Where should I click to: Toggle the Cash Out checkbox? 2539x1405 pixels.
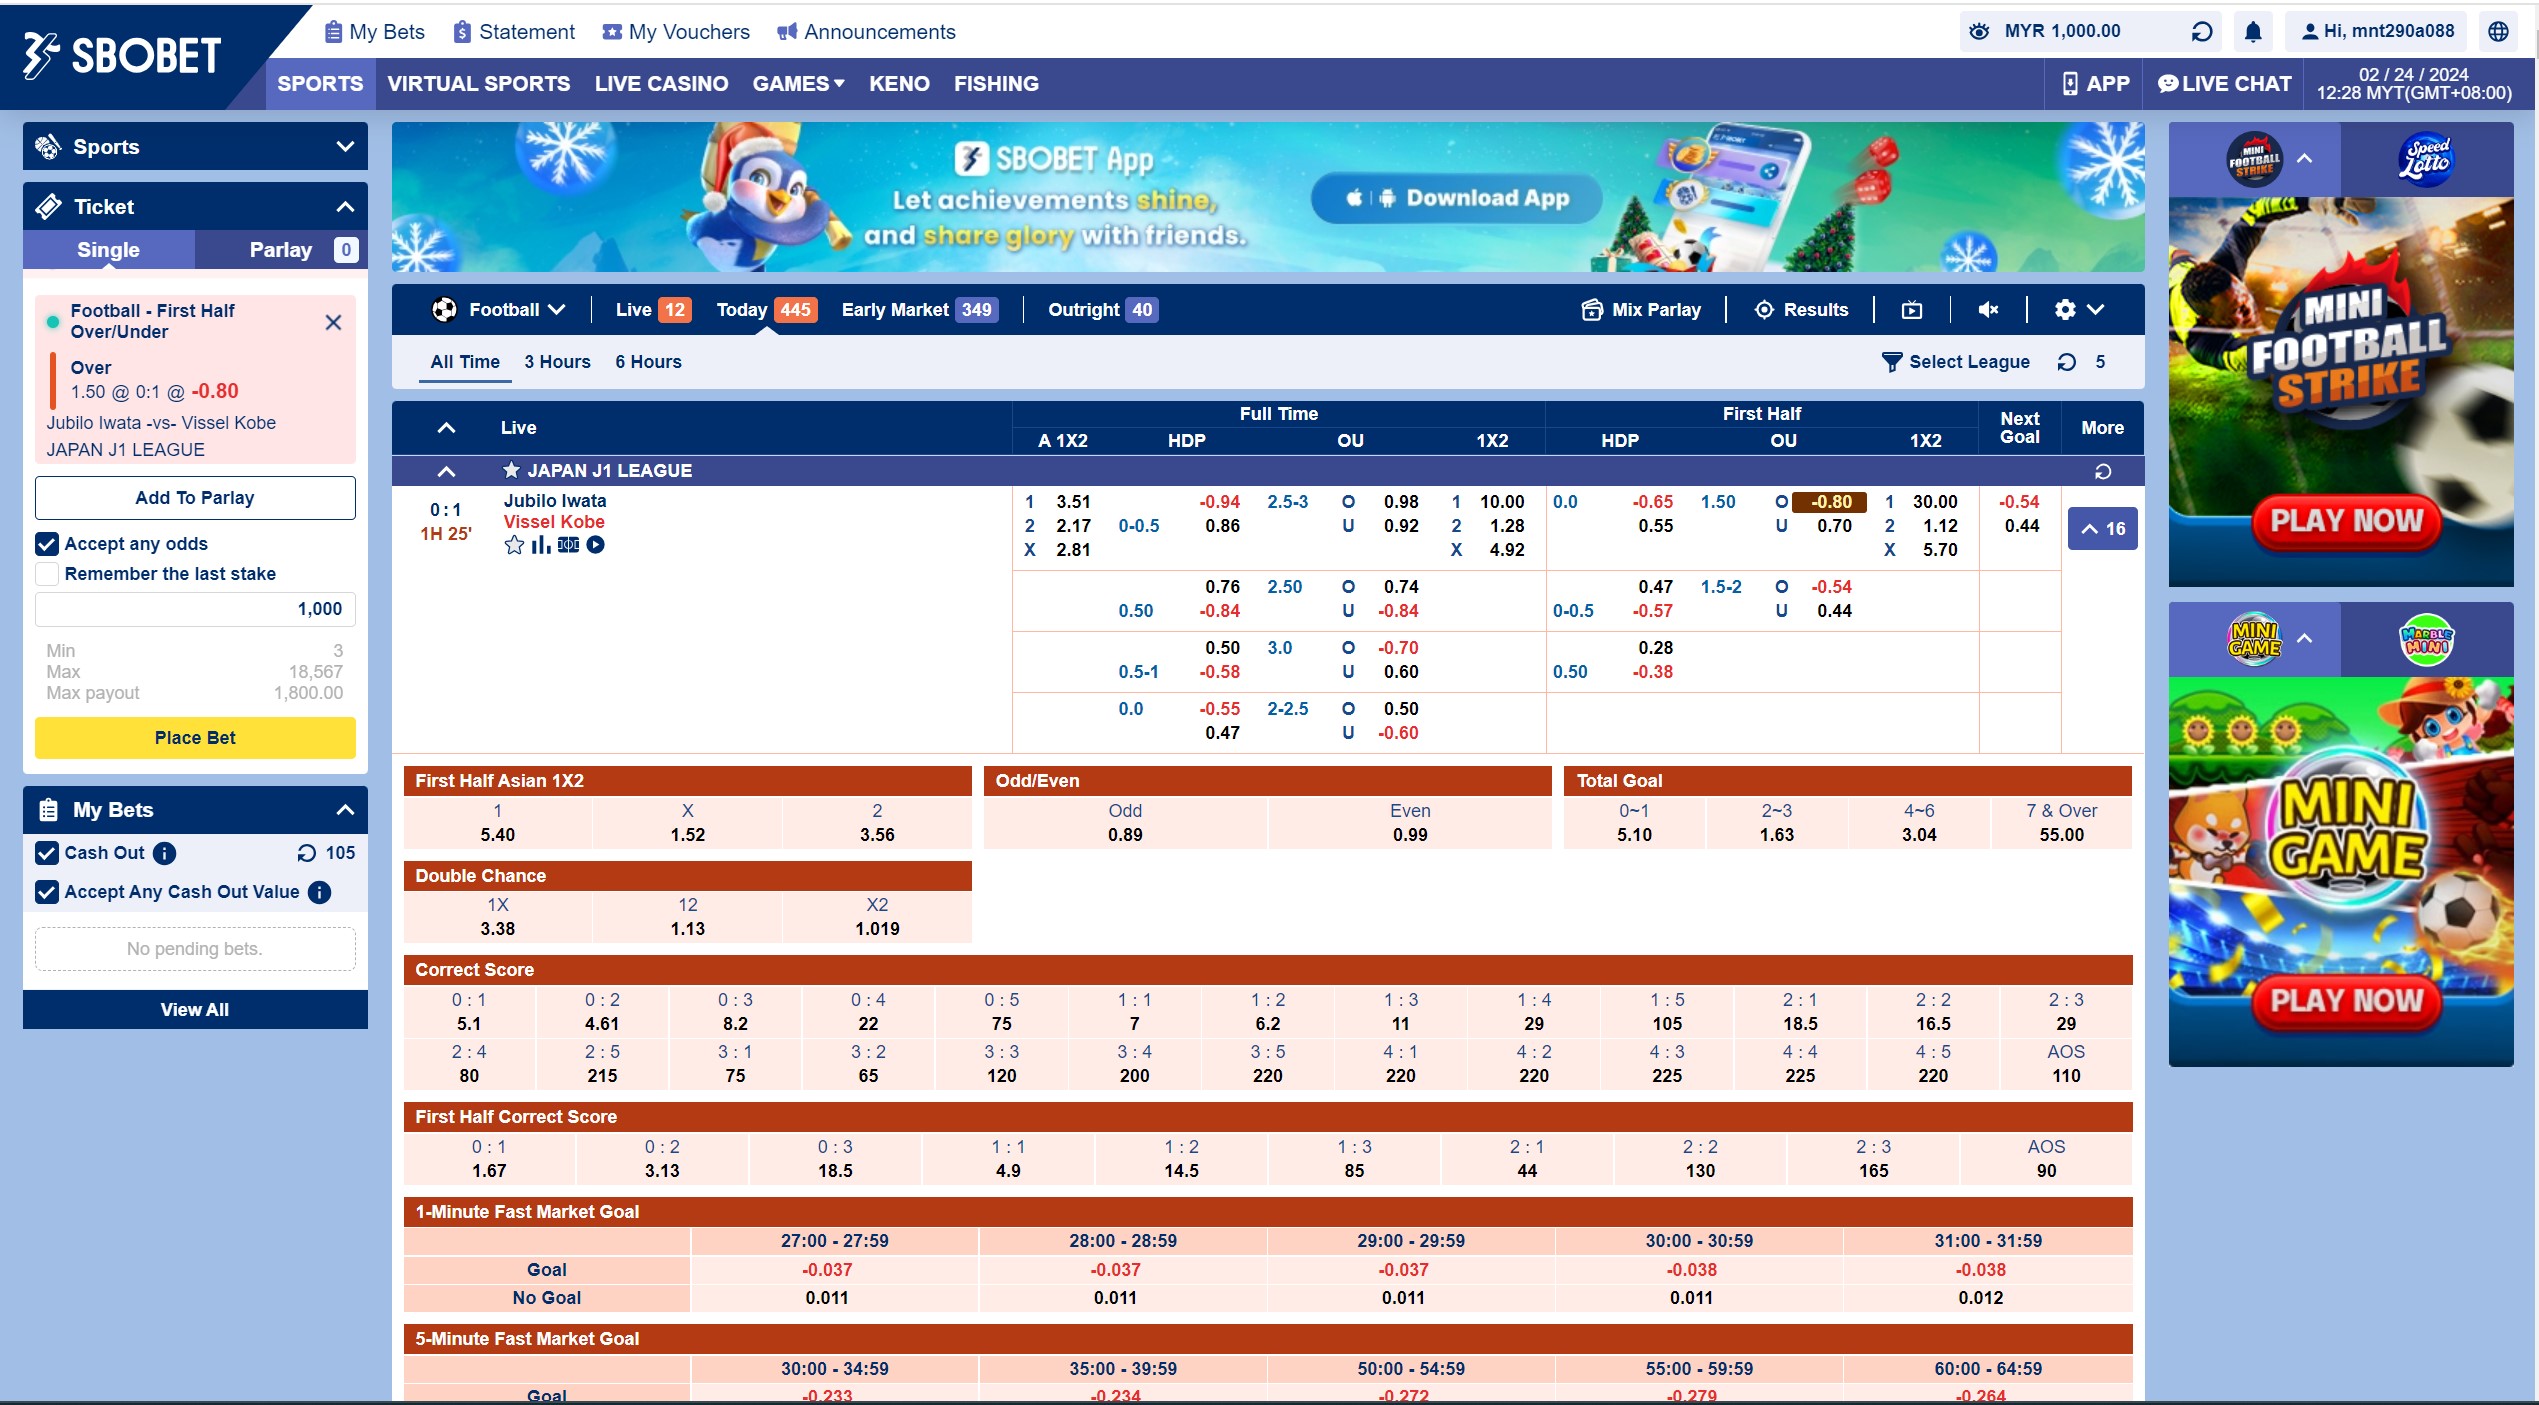[47, 853]
